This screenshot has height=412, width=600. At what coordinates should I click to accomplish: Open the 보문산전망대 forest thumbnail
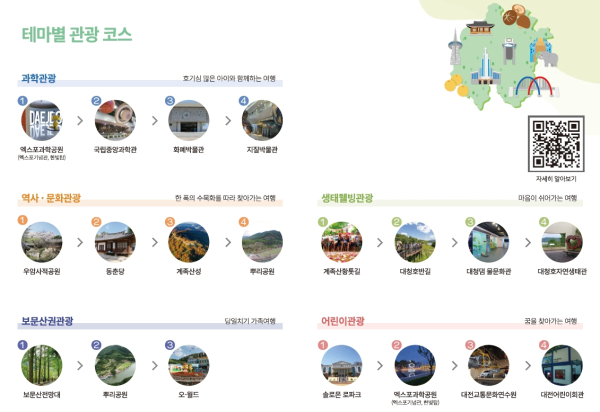click(x=41, y=366)
